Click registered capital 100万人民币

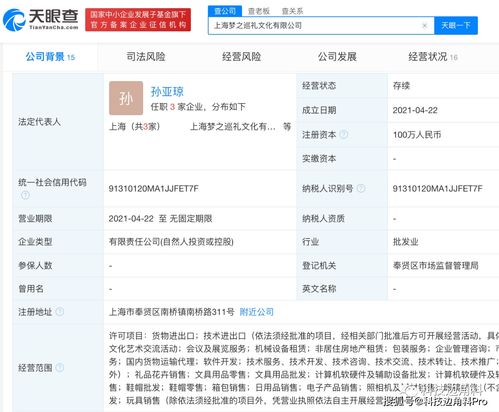417,135
